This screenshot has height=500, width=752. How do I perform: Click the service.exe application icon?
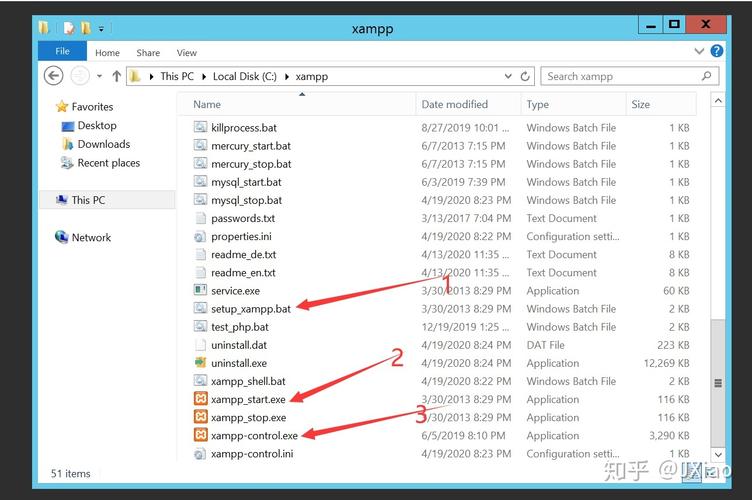(200, 290)
